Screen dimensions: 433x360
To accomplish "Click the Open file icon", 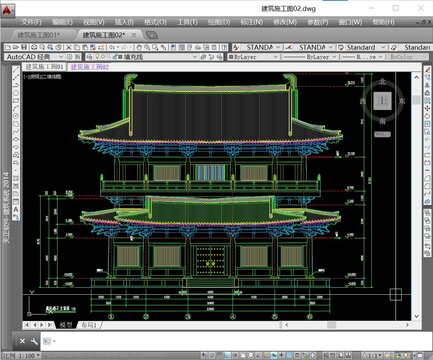I will (x=16, y=47).
